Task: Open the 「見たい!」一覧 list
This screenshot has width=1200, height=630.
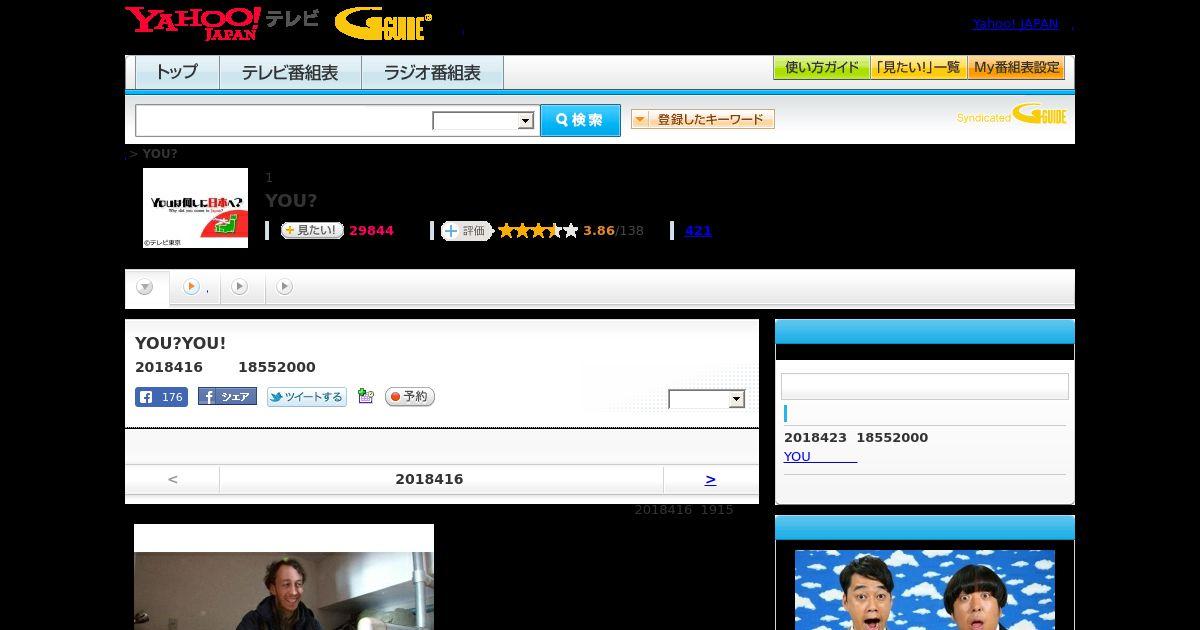Action: coord(918,68)
